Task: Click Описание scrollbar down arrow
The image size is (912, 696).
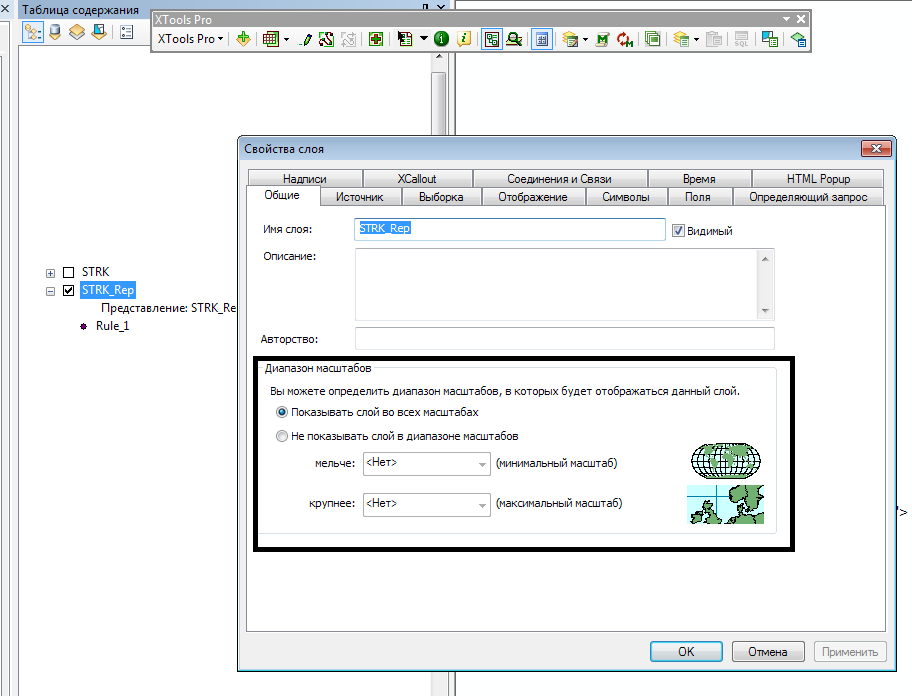Action: coord(765,311)
